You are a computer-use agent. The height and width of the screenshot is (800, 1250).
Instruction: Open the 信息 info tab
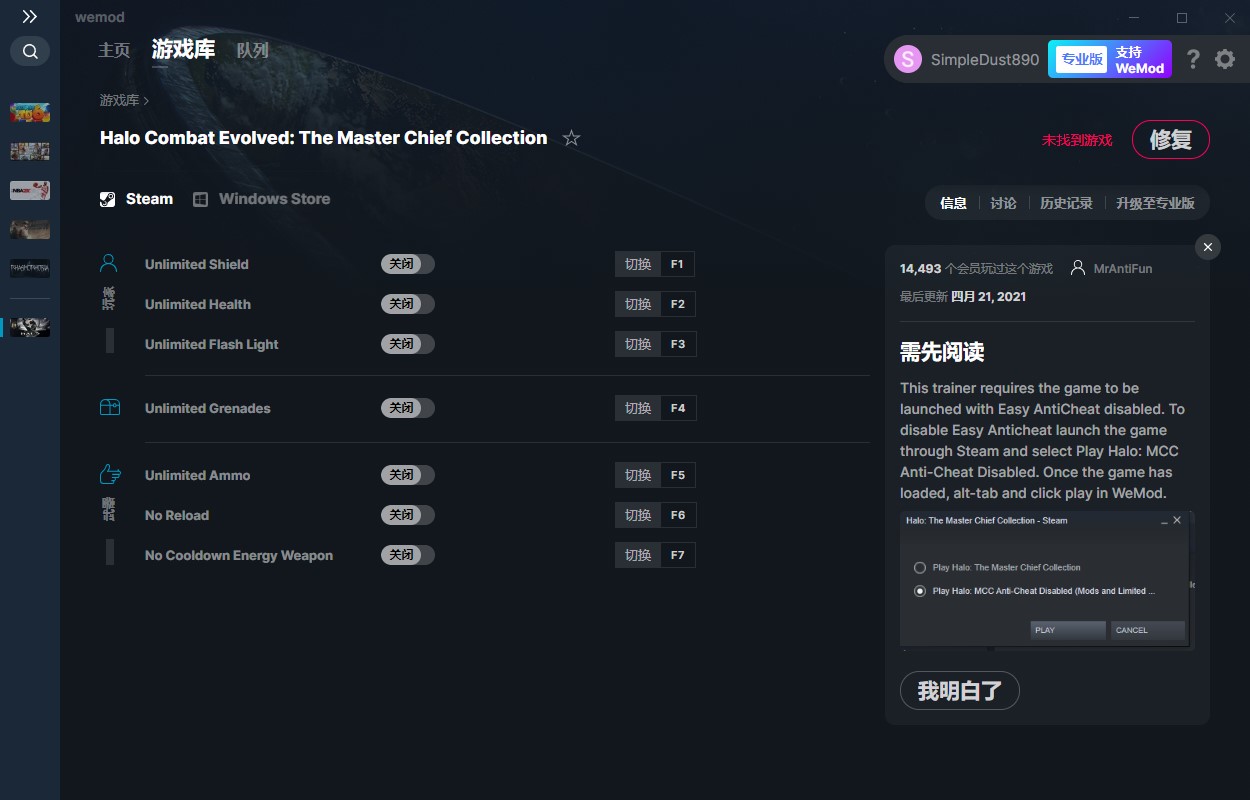pyautogui.click(x=953, y=203)
